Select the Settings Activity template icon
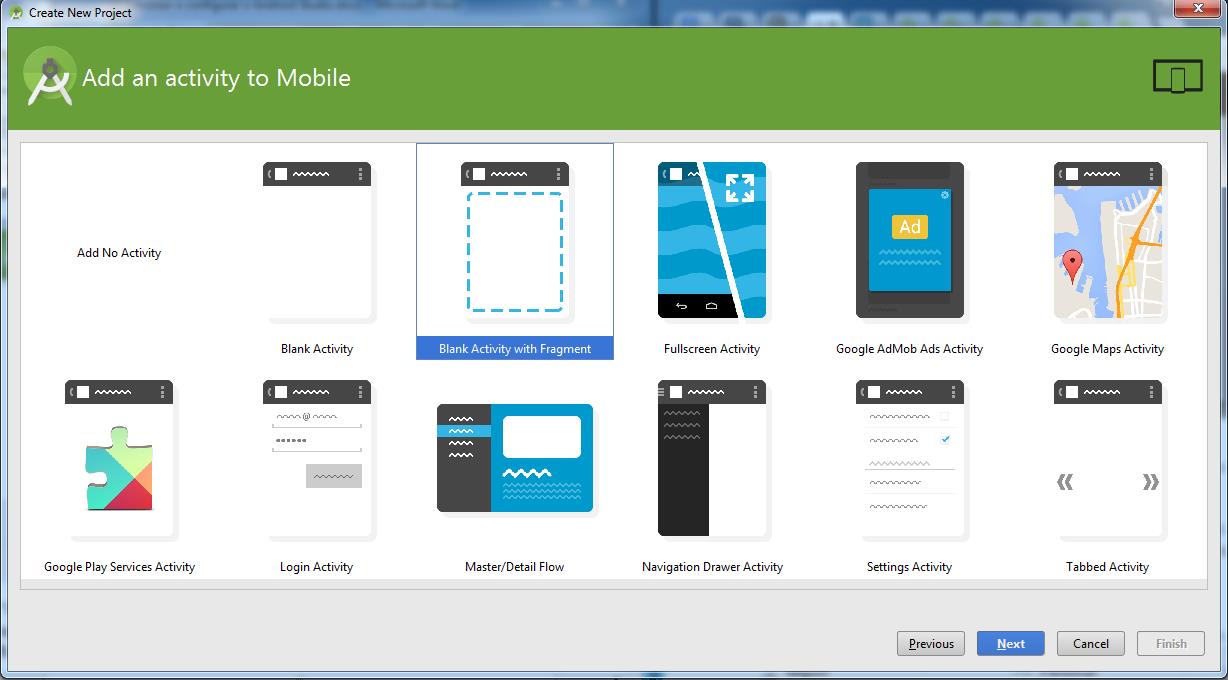The width and height of the screenshot is (1228, 680). point(909,459)
